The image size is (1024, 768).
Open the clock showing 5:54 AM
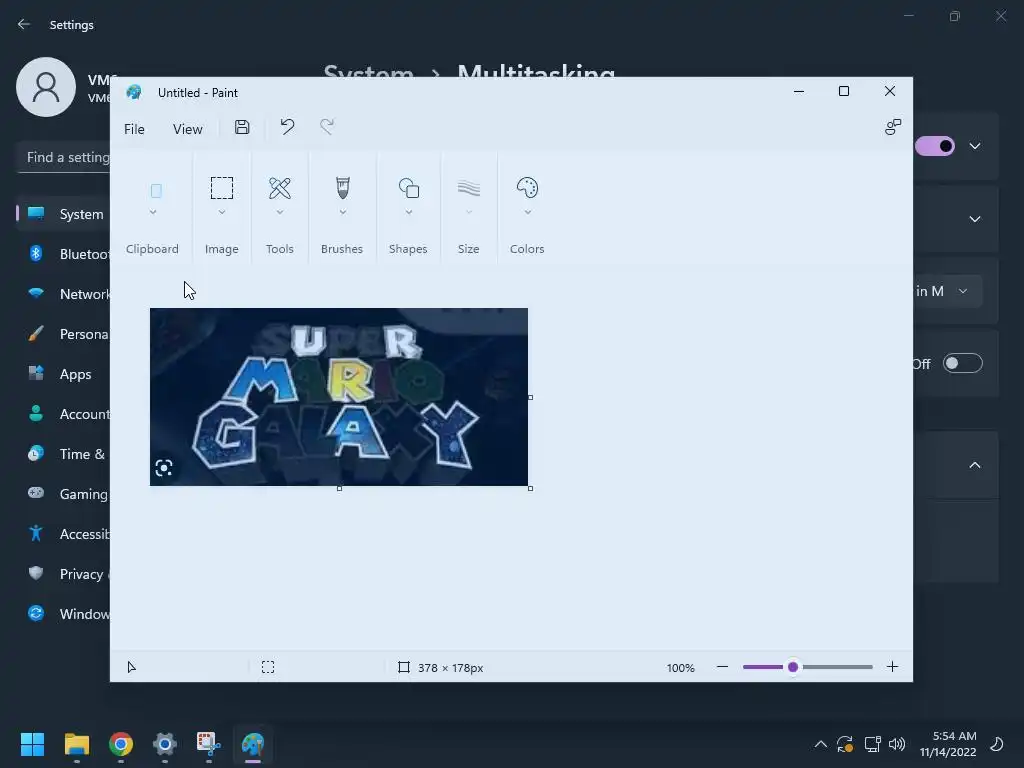[x=948, y=744]
